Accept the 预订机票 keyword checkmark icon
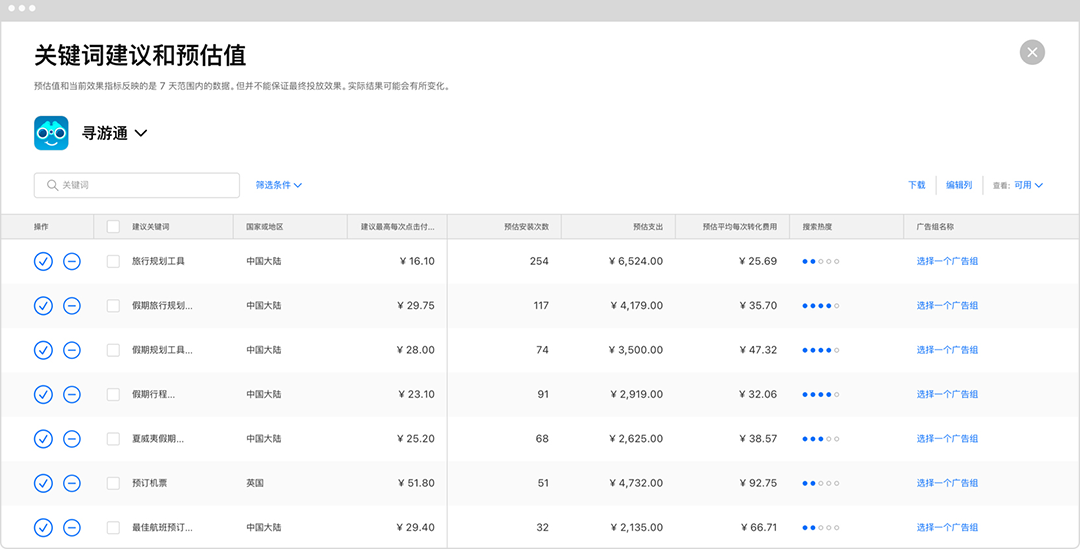Viewport: 1080px width, 556px height. pos(43,483)
